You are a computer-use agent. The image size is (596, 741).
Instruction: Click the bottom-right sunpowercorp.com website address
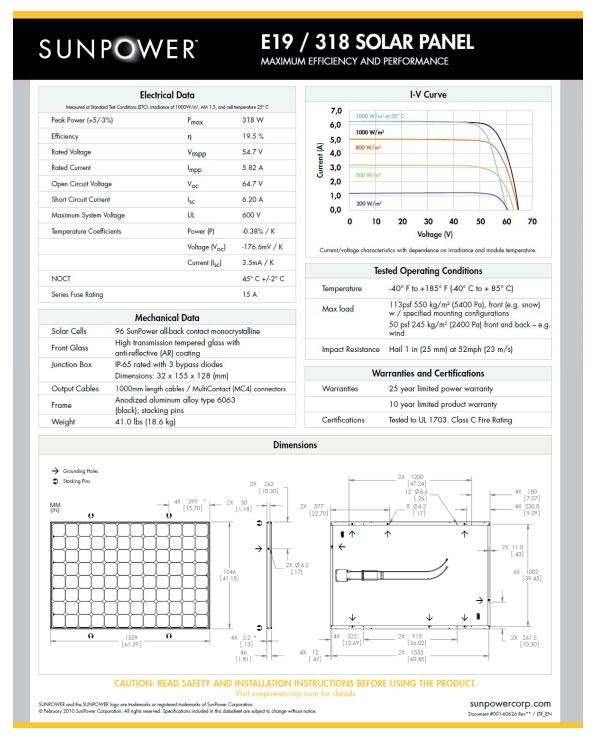[x=510, y=704]
